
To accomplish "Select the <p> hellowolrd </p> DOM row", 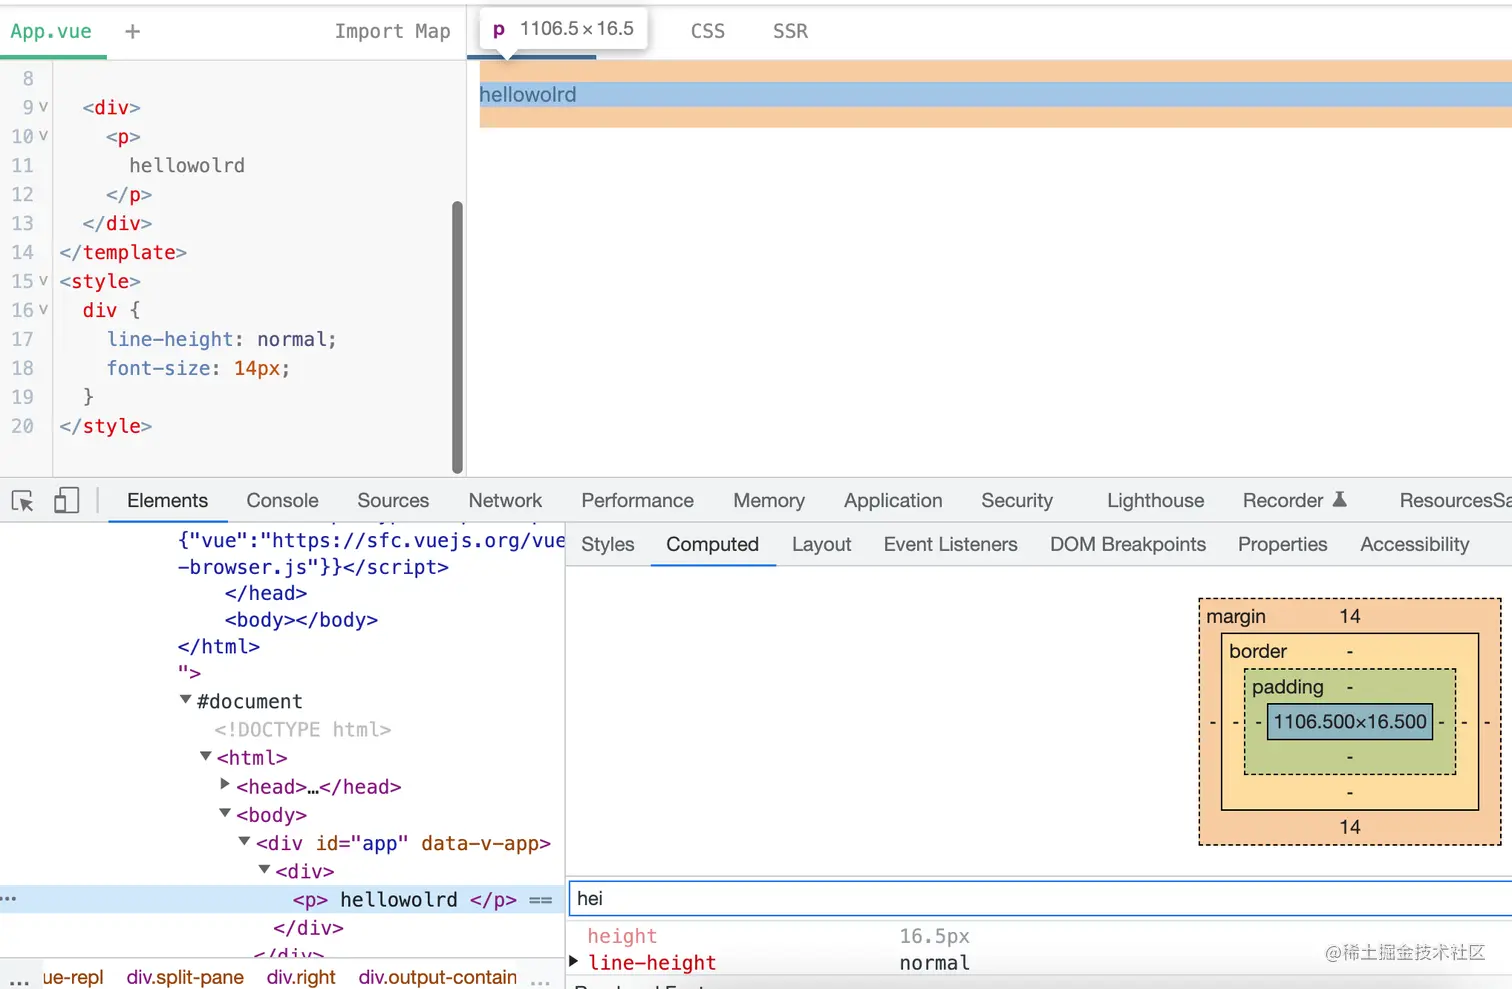I will [282, 899].
